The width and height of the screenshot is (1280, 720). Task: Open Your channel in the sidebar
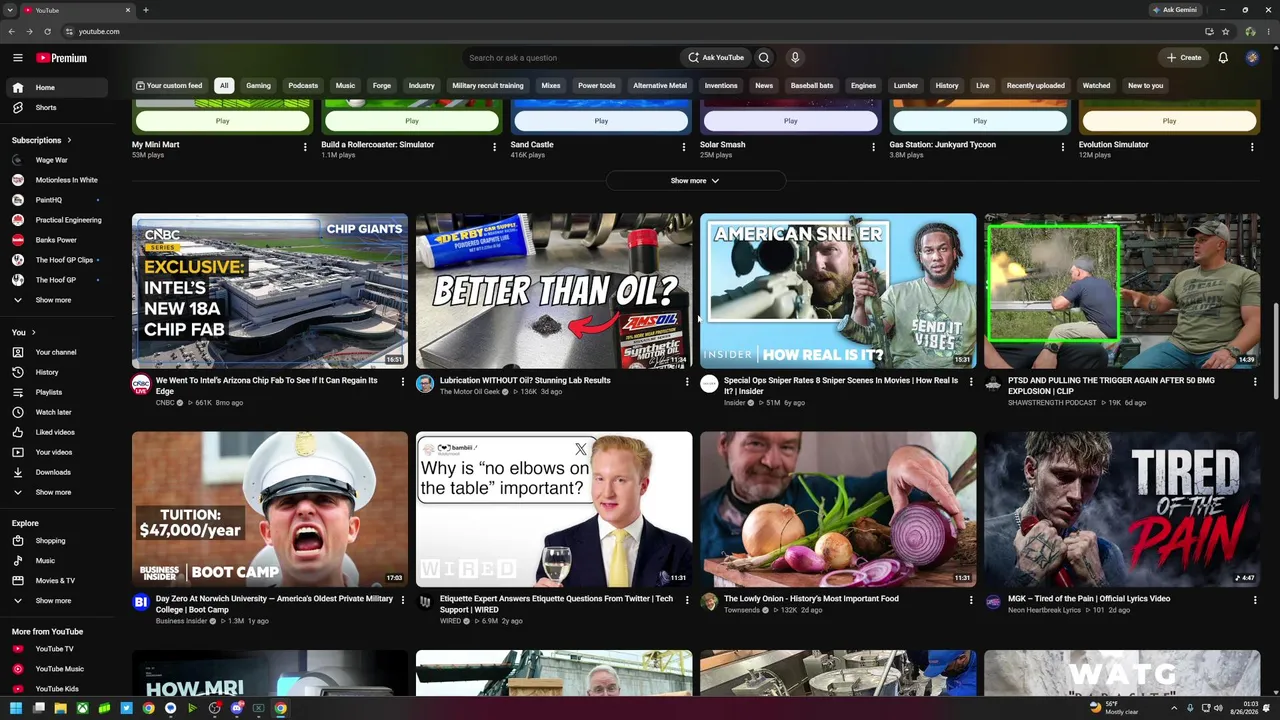56,352
